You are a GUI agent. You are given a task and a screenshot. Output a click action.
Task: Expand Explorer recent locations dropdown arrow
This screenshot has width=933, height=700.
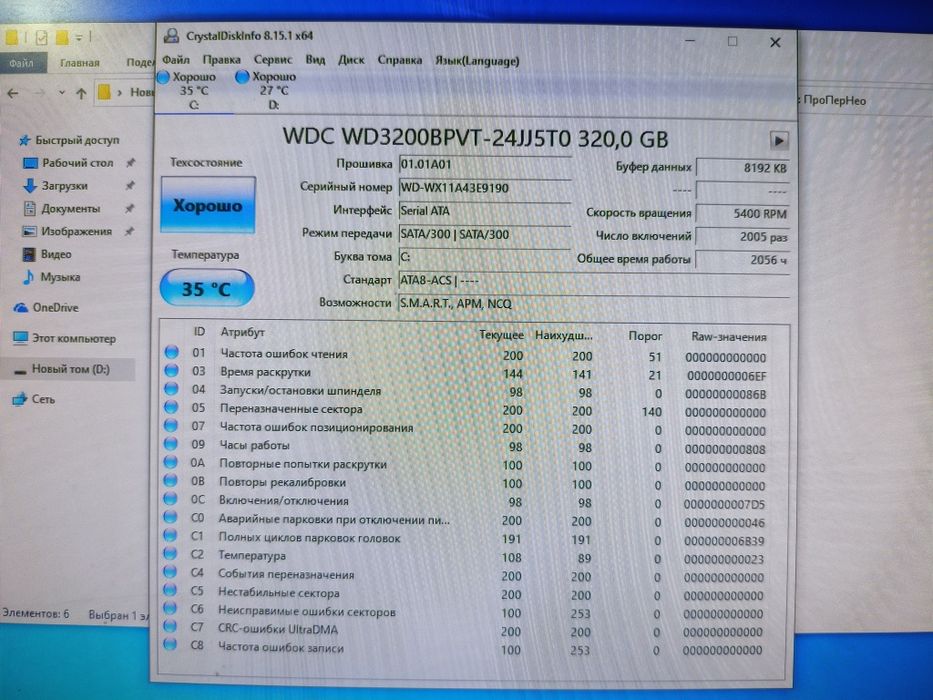click(62, 93)
